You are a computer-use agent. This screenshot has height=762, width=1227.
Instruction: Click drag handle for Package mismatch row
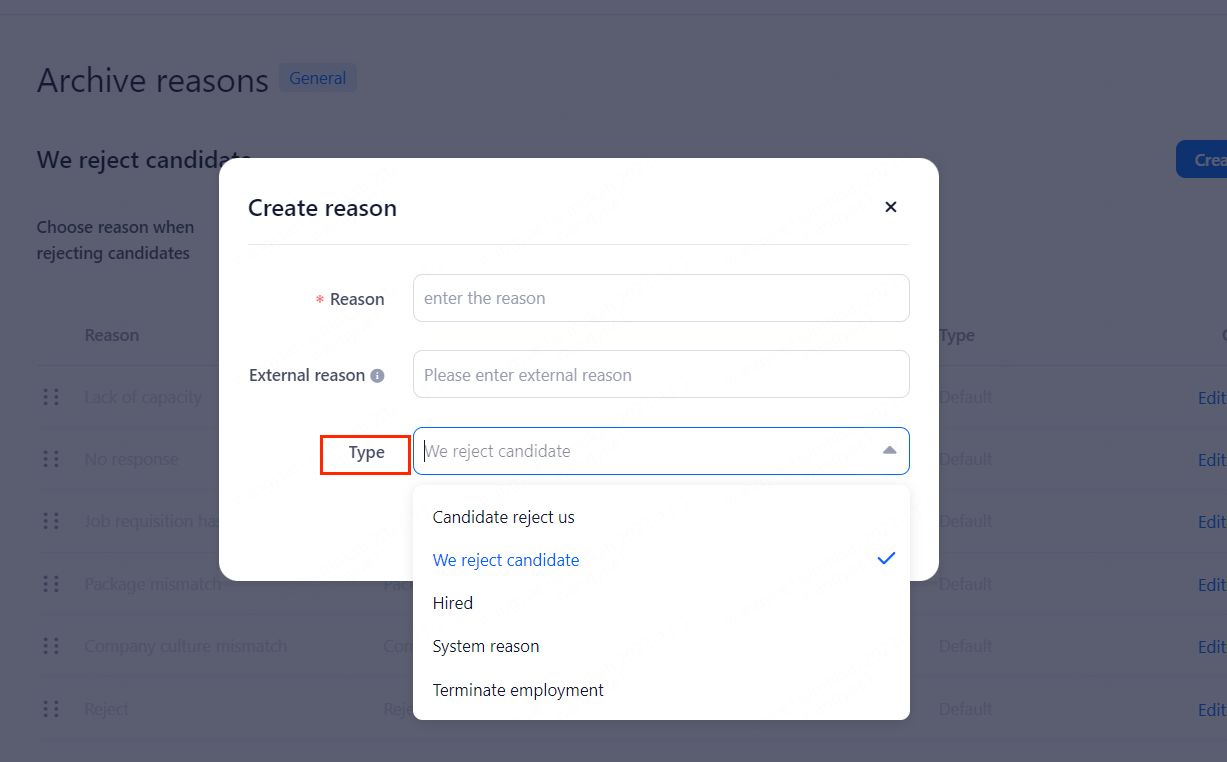[51, 584]
